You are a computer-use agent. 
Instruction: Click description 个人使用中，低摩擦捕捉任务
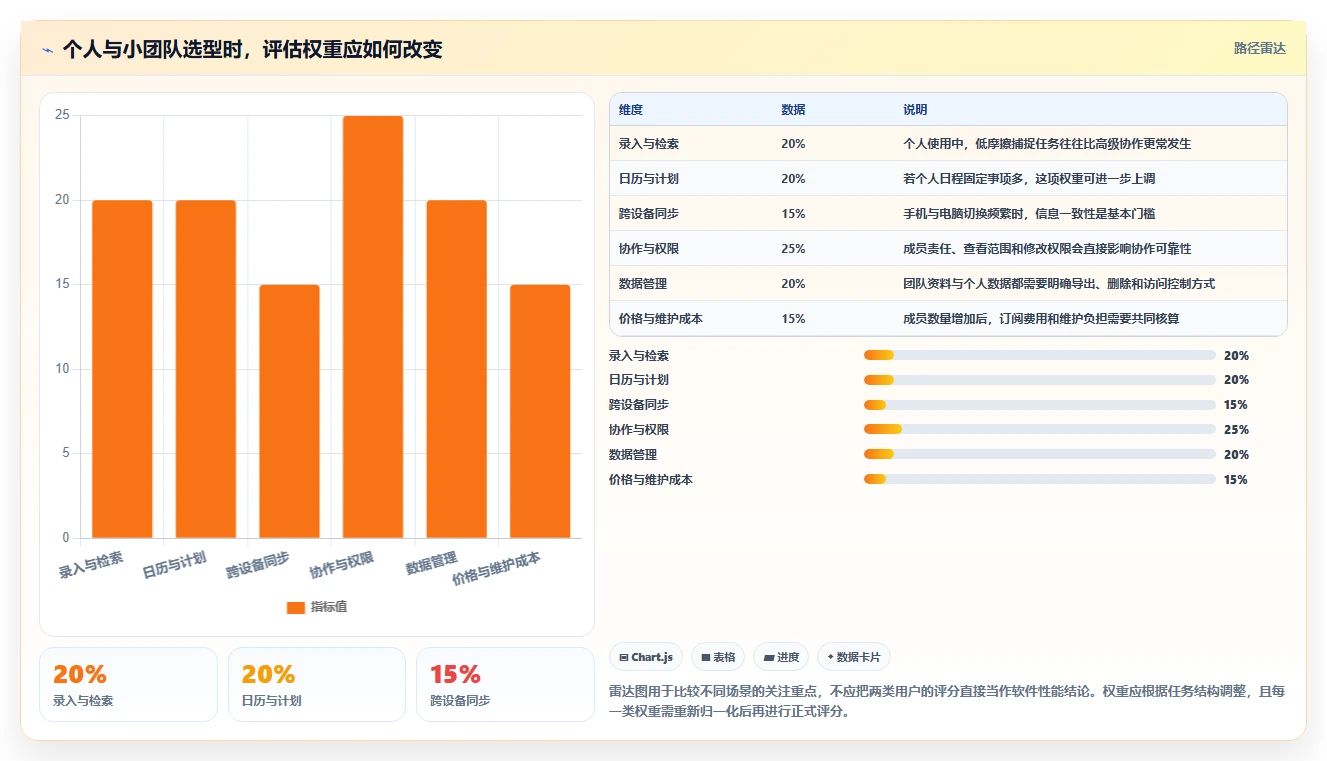(x=1047, y=144)
